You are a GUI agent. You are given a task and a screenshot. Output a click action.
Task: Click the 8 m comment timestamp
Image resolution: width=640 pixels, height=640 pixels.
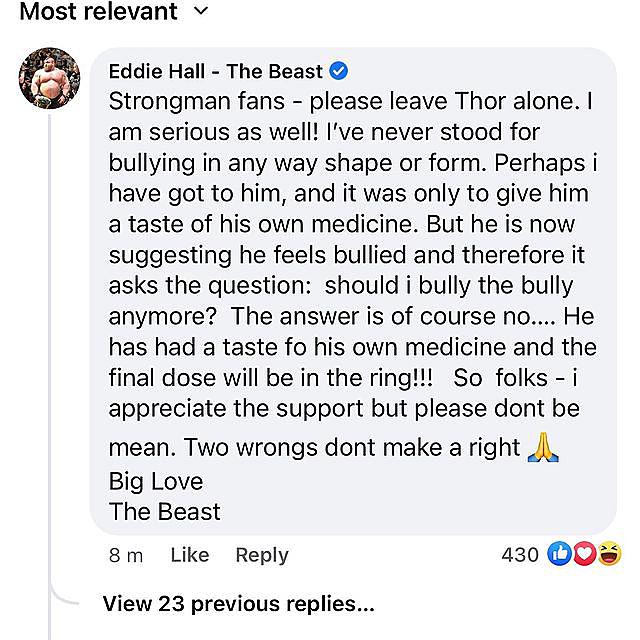point(126,555)
